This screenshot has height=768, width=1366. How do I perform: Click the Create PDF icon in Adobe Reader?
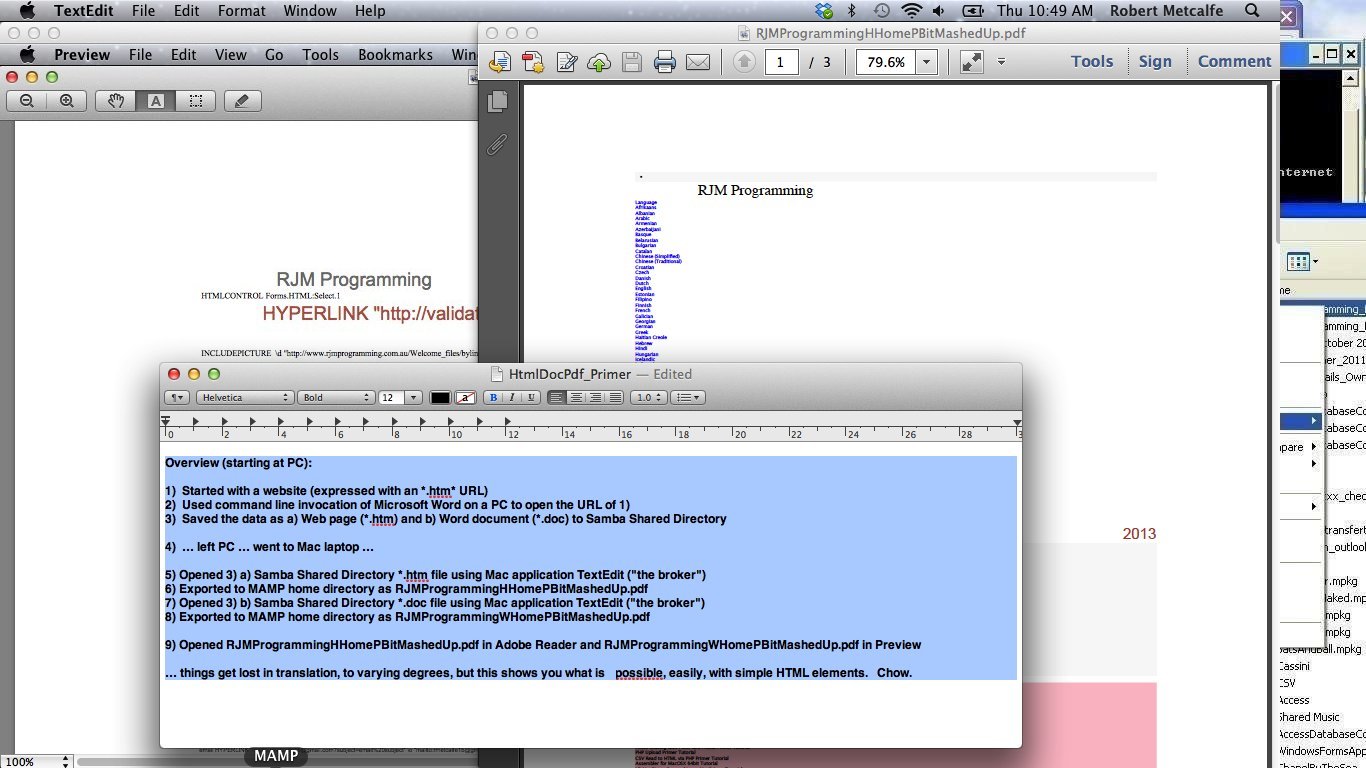[533, 62]
